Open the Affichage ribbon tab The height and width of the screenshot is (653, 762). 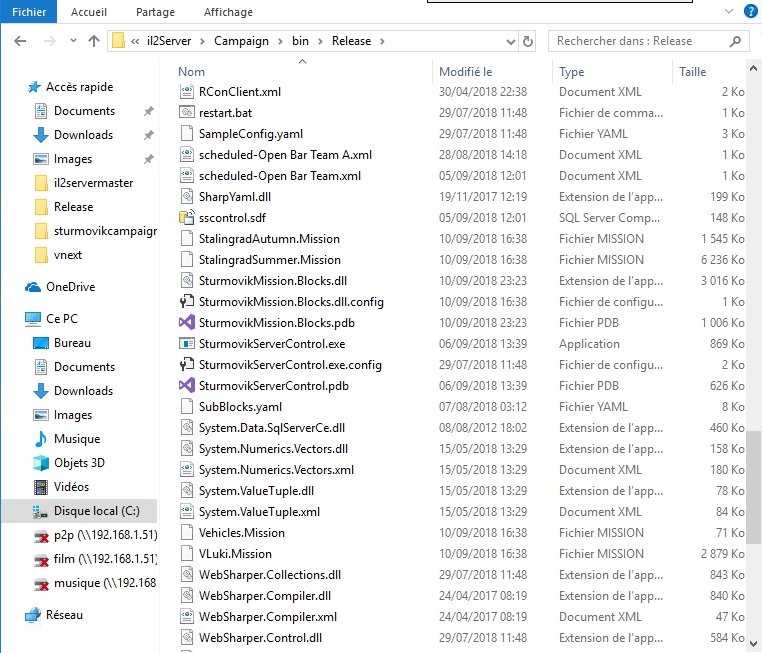(x=228, y=12)
